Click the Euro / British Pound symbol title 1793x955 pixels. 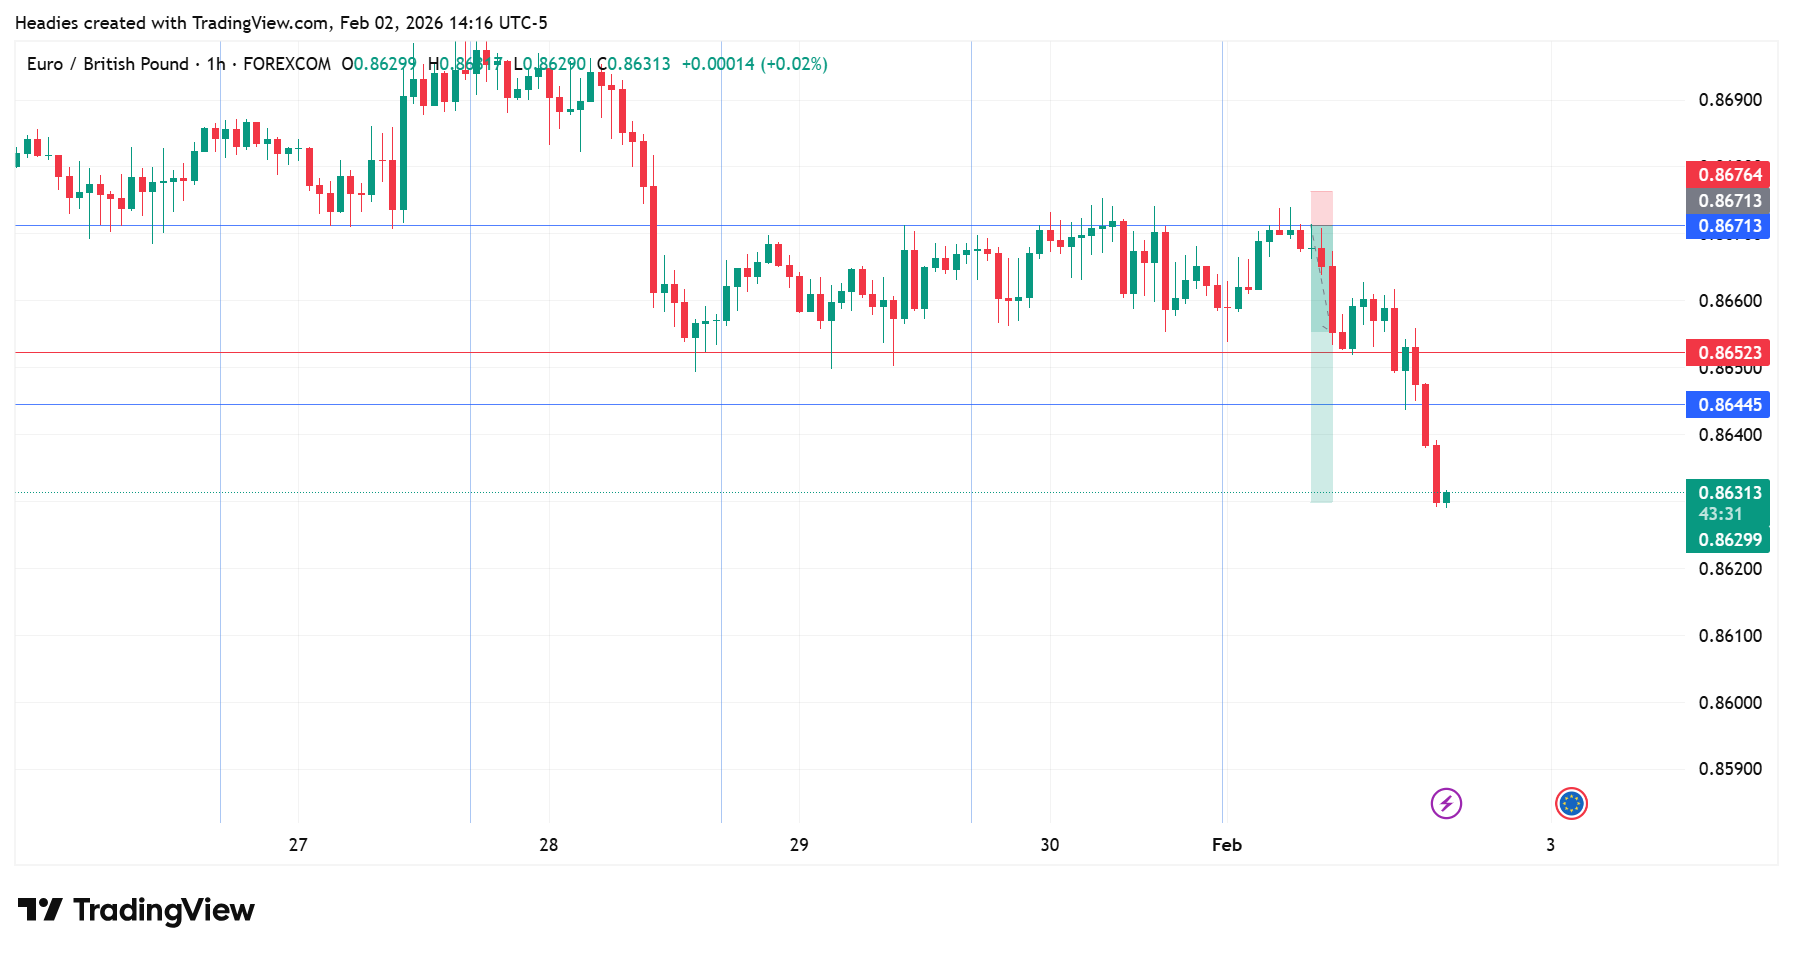[107, 64]
